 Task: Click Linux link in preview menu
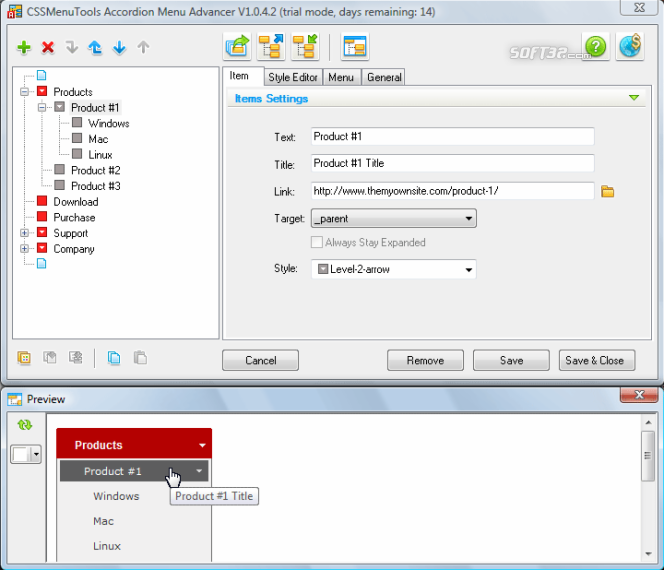[x=107, y=546]
